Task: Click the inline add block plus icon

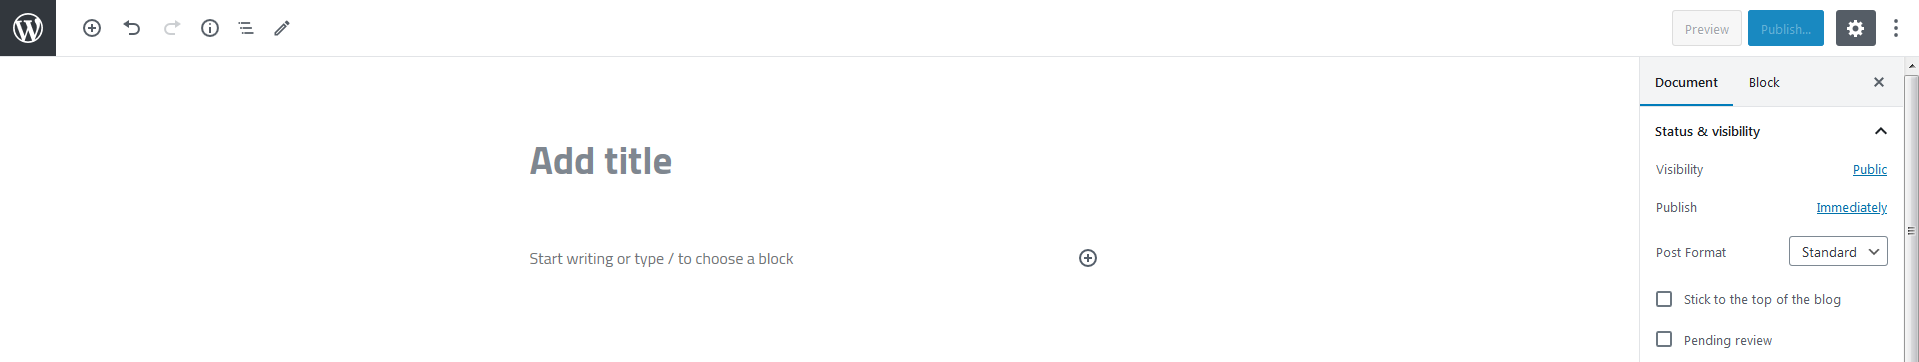Action: 1088,258
